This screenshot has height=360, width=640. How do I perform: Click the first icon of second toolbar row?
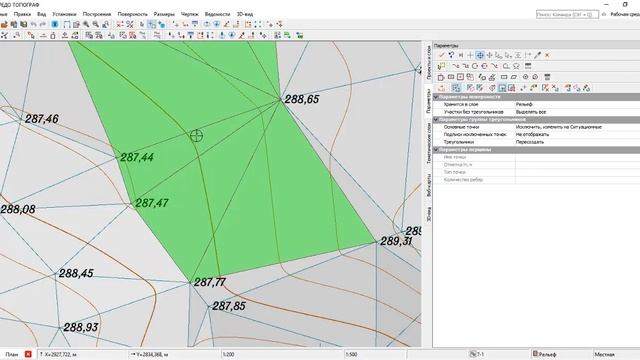click(4, 36)
